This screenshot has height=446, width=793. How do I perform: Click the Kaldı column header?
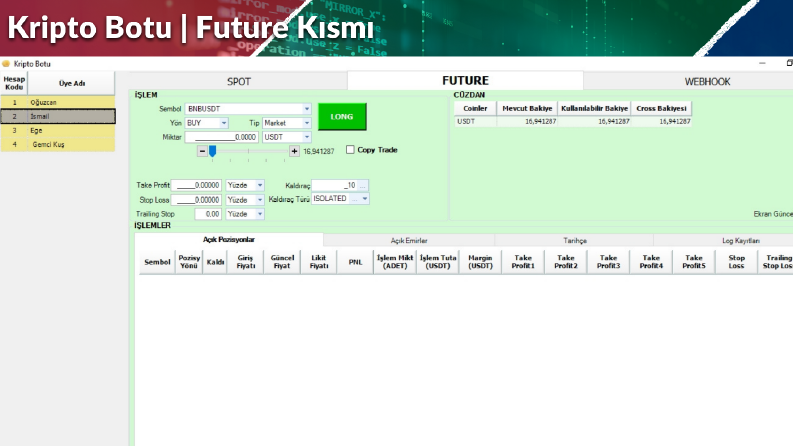point(215,262)
